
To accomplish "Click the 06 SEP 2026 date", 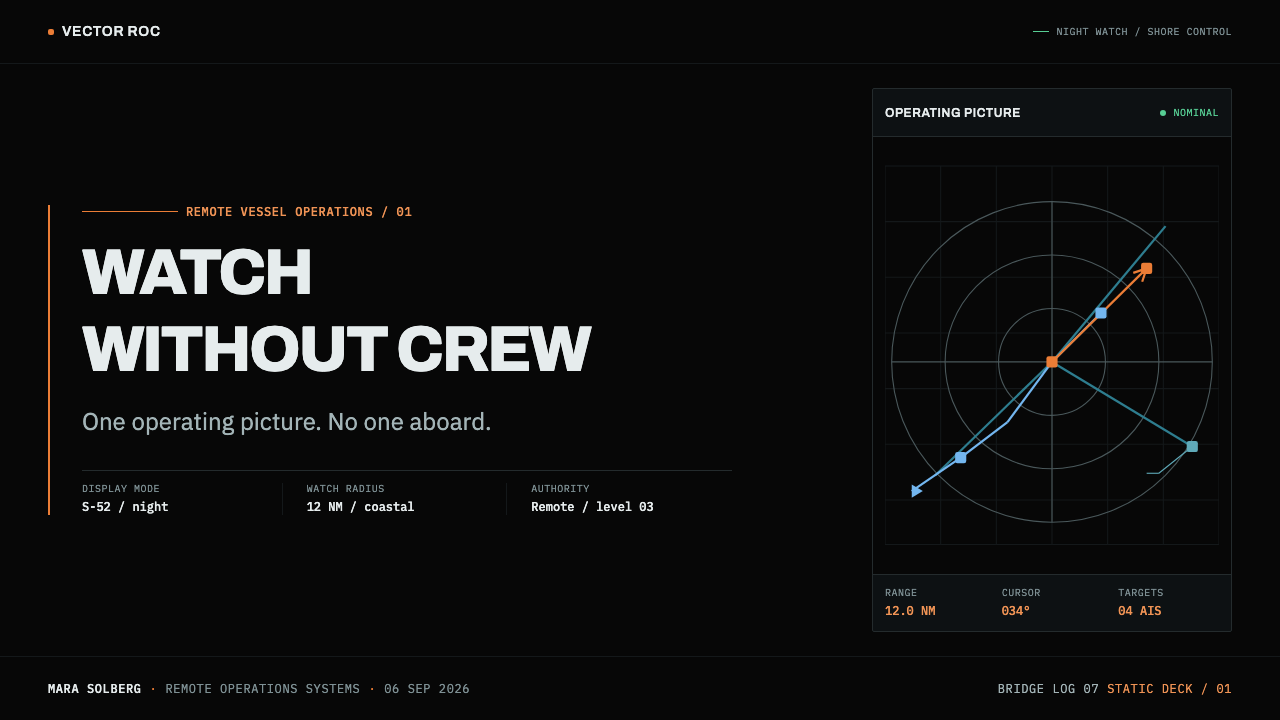I will [x=427, y=689].
